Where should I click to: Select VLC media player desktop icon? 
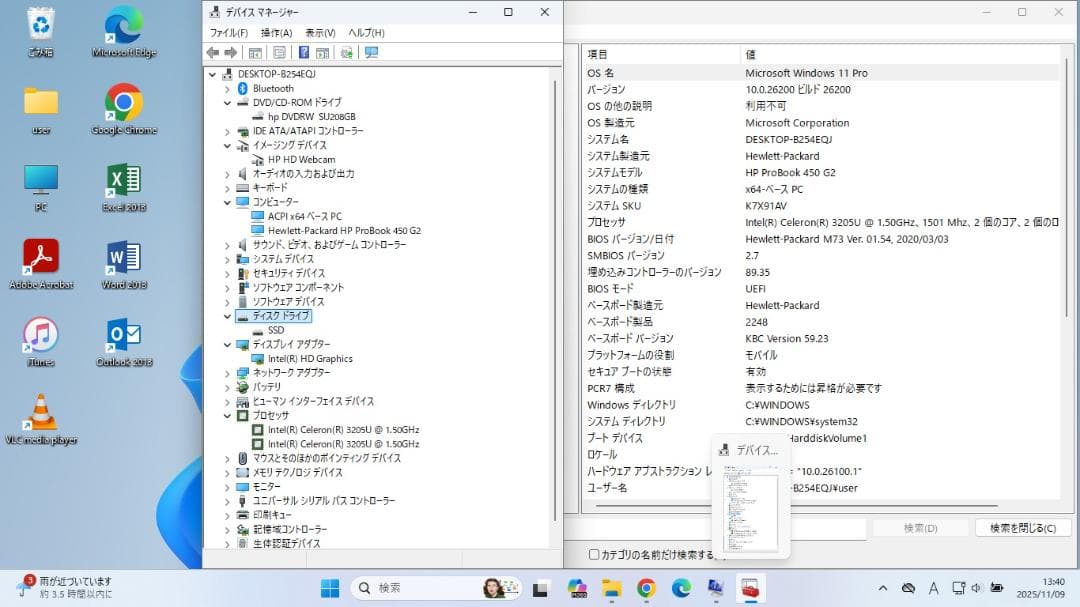pos(41,420)
